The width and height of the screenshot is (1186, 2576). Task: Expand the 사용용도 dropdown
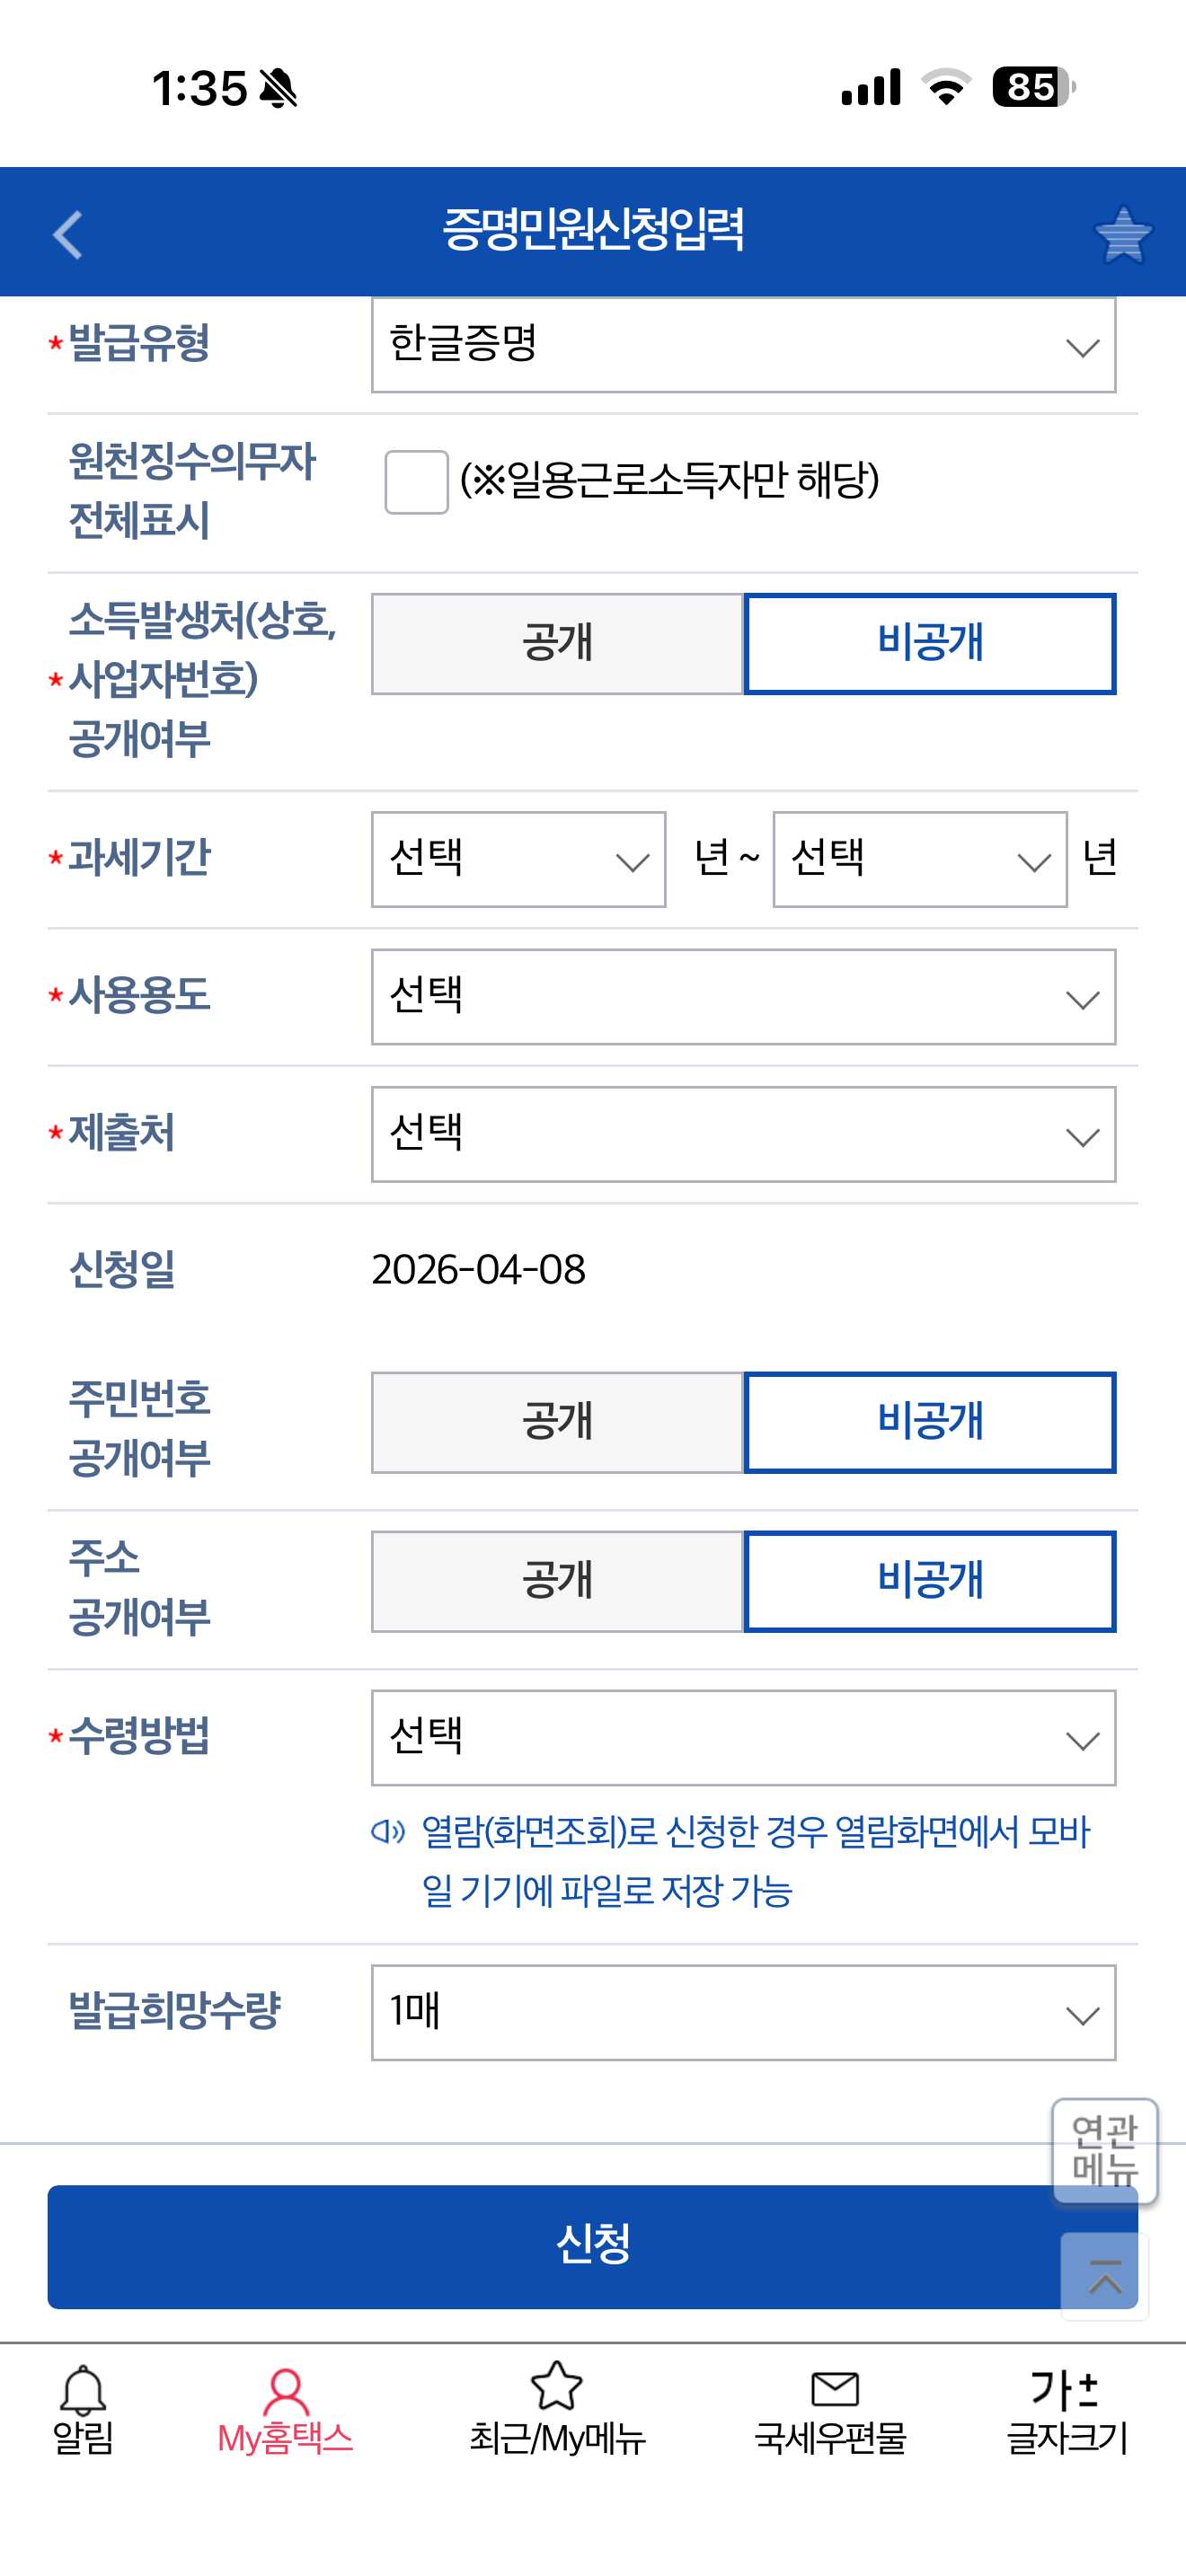[743, 997]
